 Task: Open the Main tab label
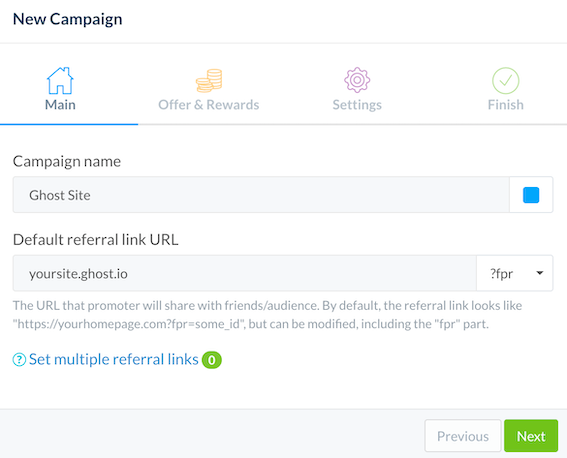tap(60, 105)
